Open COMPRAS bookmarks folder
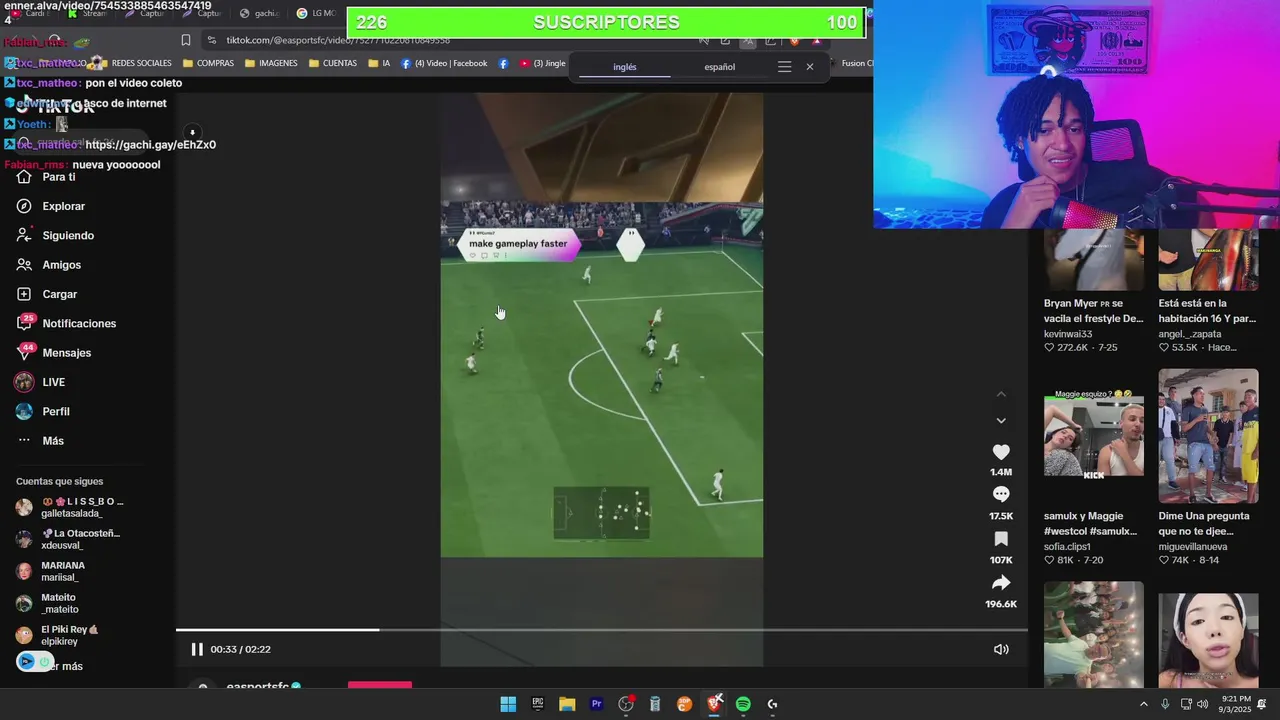Screen dimensions: 1280x720 click(x=208, y=63)
